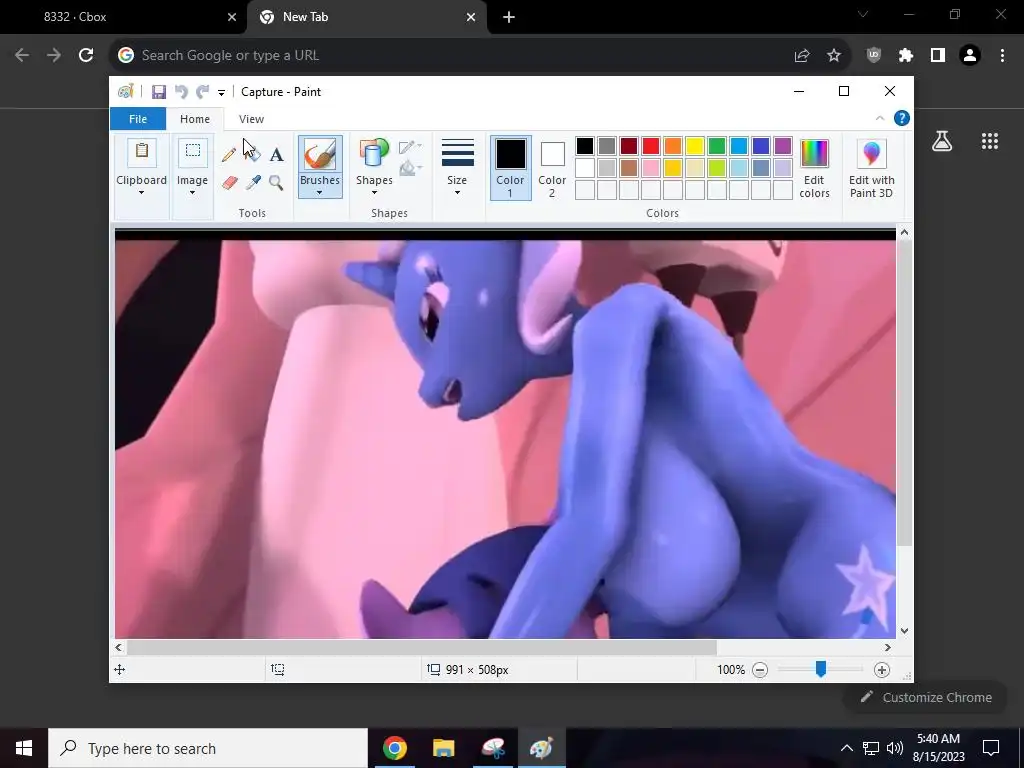The image size is (1024, 768).
Task: Open a new Chrome tab plus button
Action: [x=509, y=18]
